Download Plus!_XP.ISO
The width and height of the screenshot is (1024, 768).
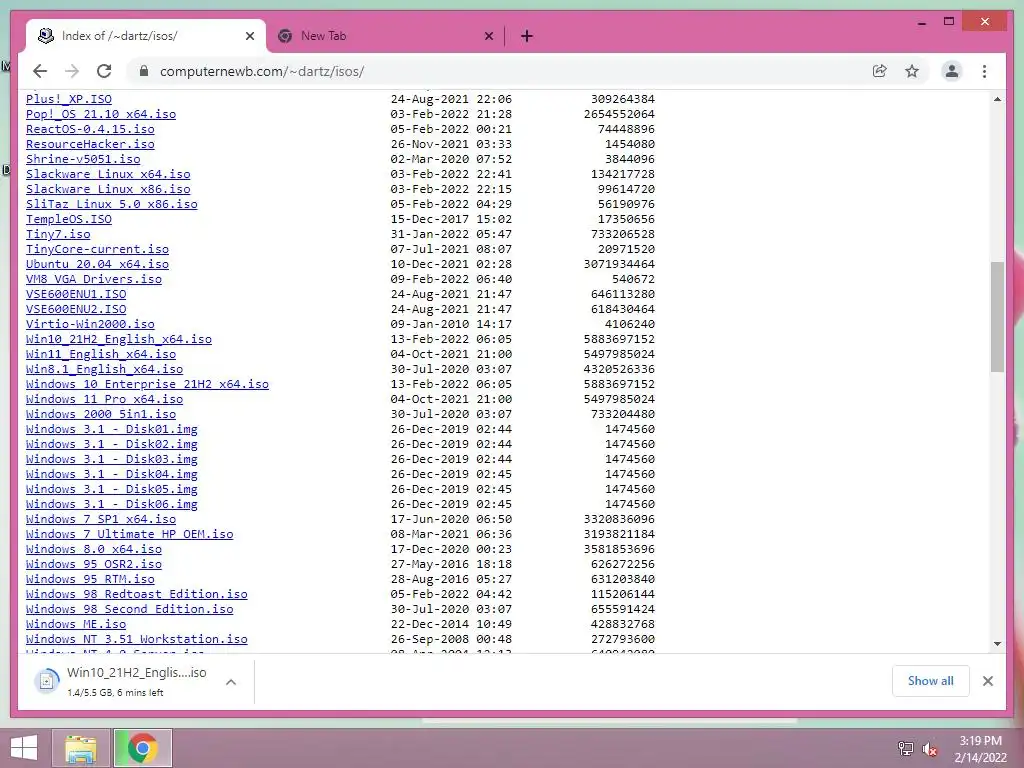point(69,99)
